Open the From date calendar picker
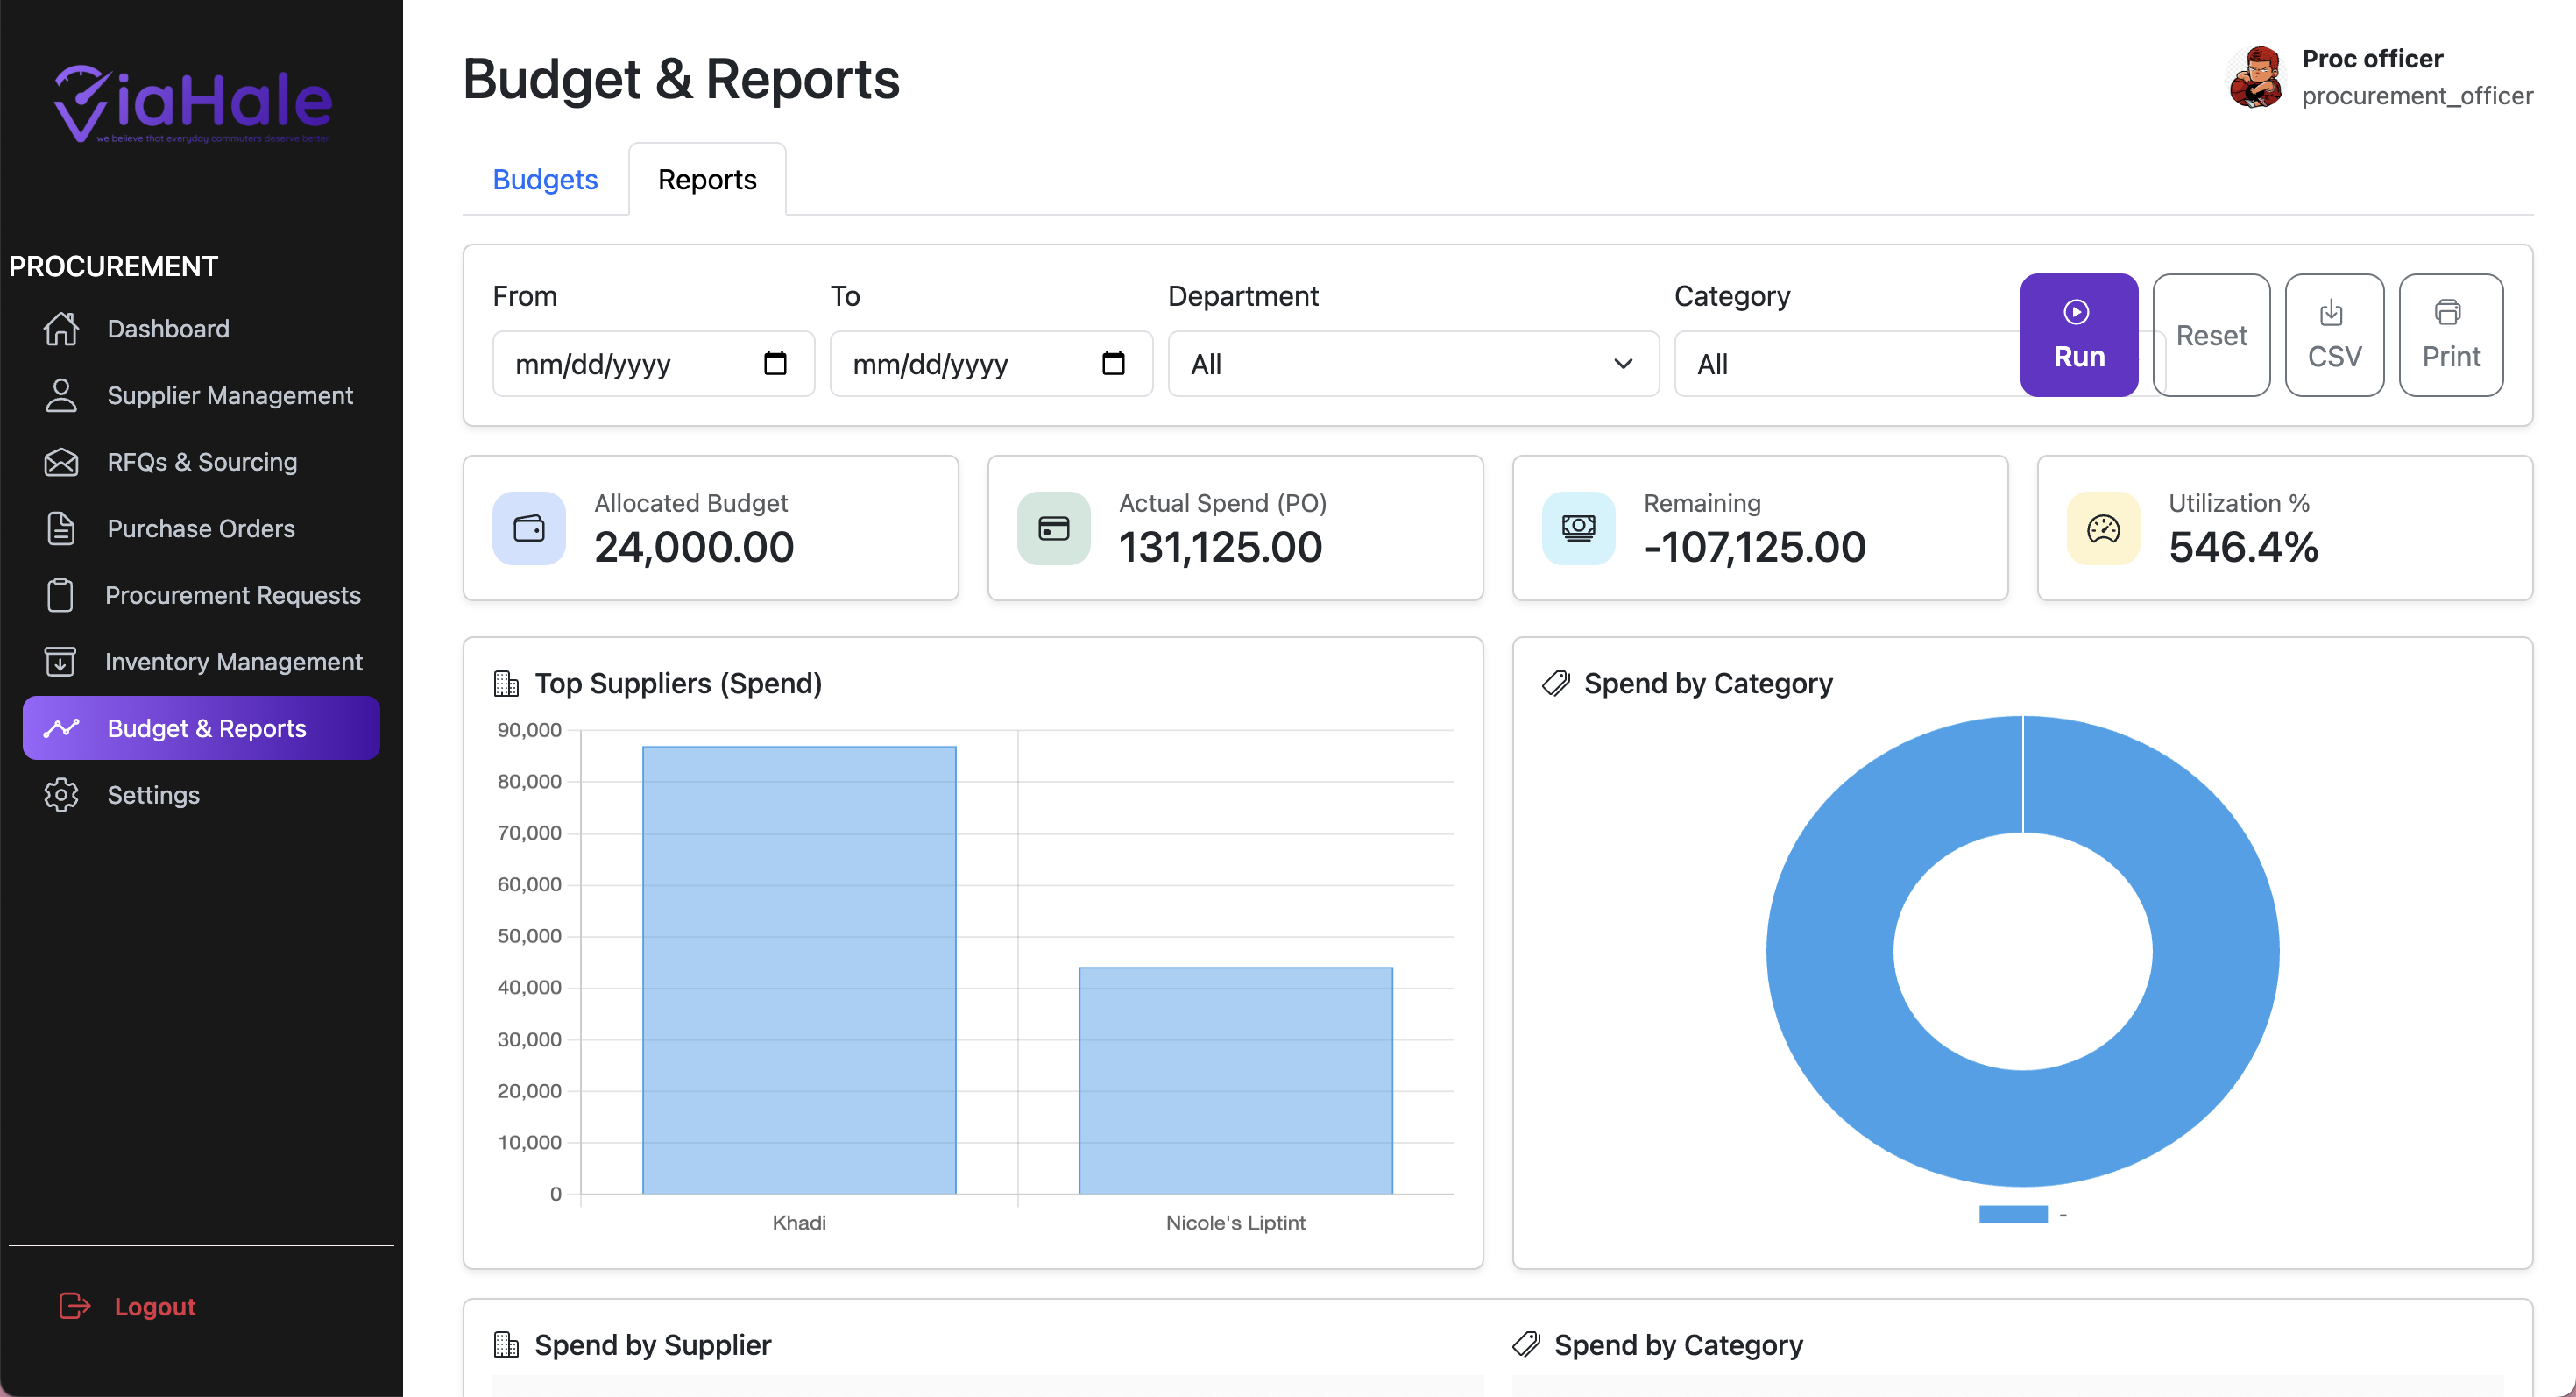 pyautogui.click(x=775, y=363)
